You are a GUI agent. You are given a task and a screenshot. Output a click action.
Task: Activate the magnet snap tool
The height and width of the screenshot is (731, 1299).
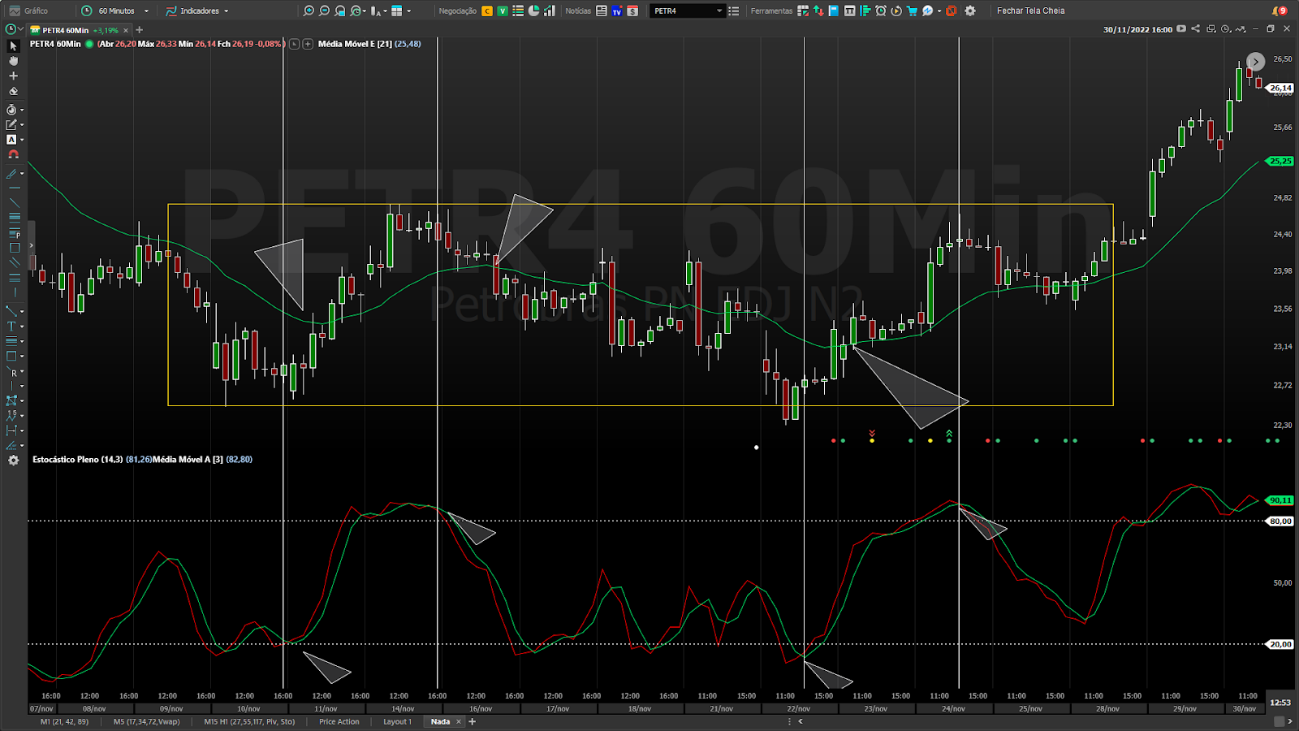tap(13, 155)
